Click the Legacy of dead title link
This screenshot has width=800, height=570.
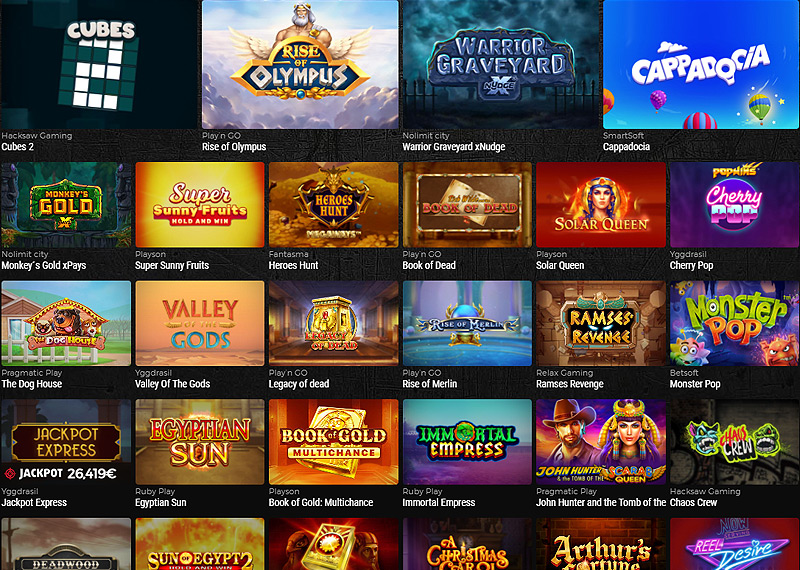pyautogui.click(x=299, y=384)
